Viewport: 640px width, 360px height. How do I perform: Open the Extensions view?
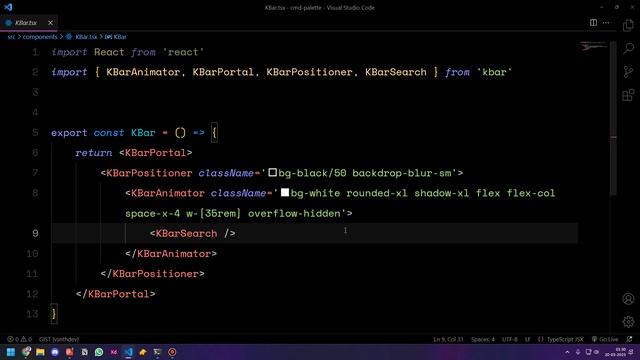628,95
